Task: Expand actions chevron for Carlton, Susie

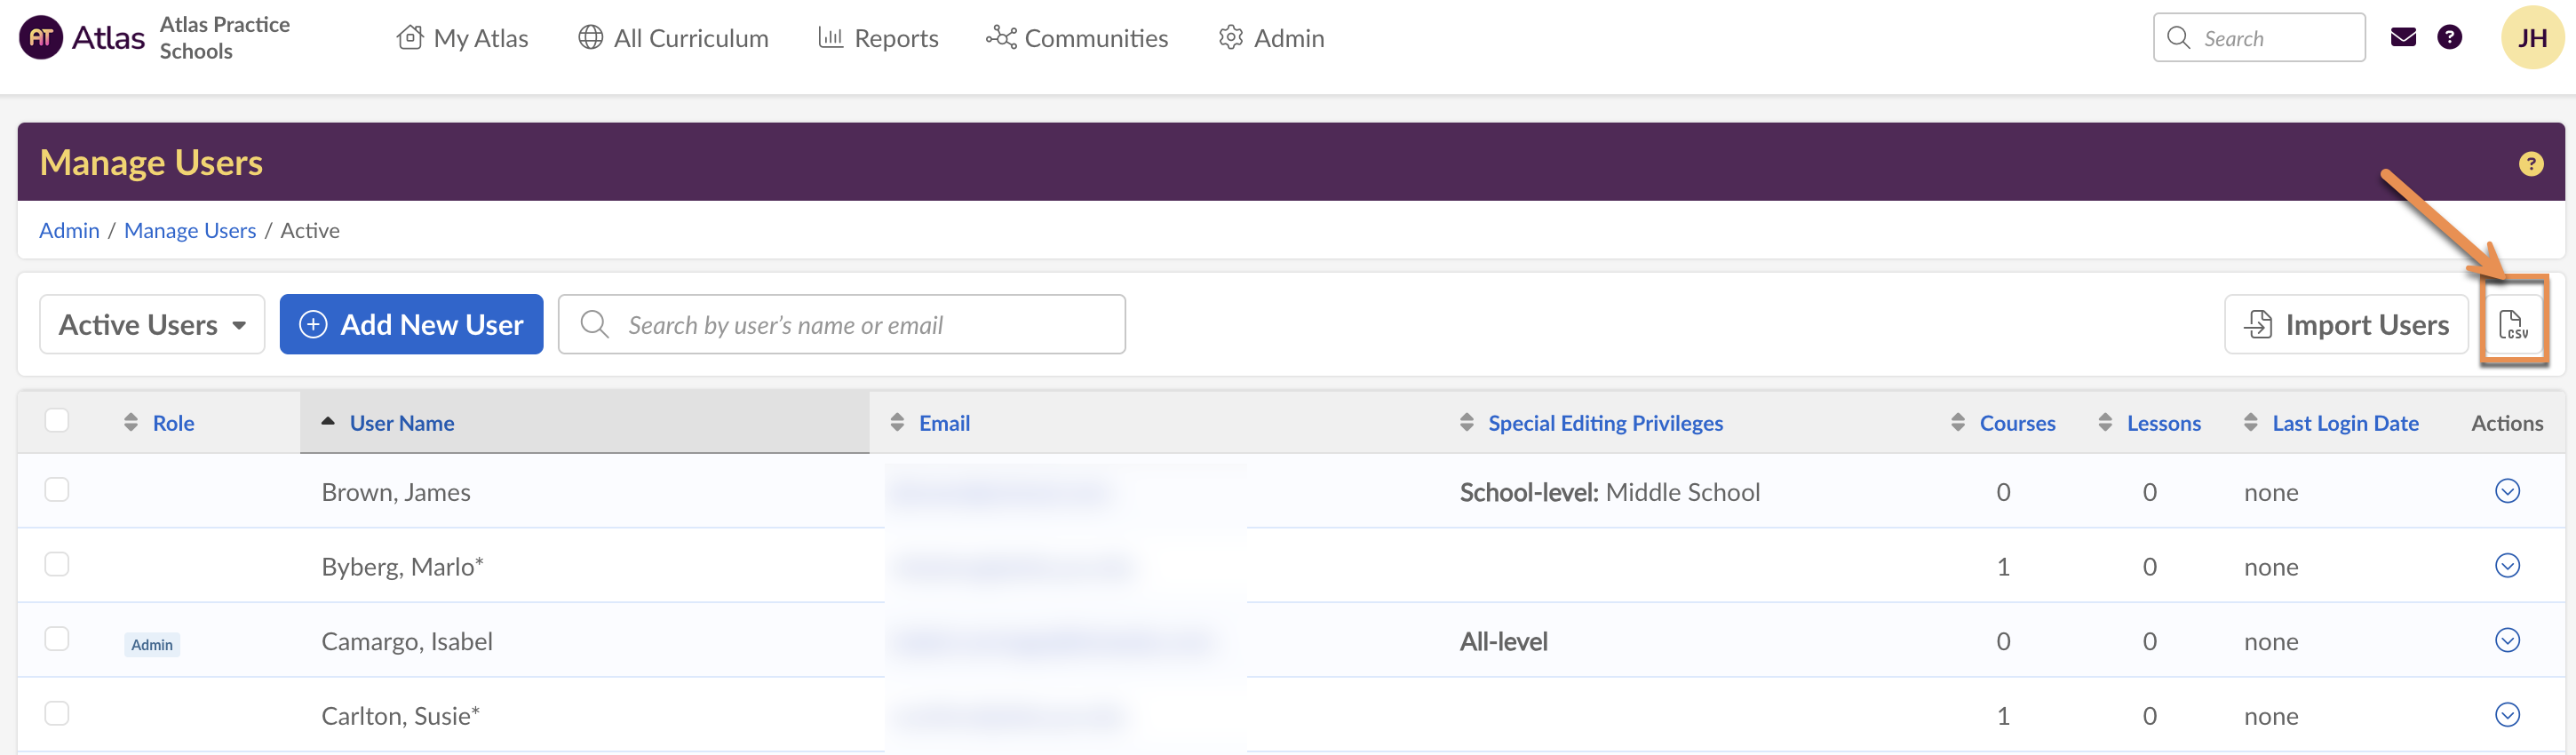Action: [2506, 715]
